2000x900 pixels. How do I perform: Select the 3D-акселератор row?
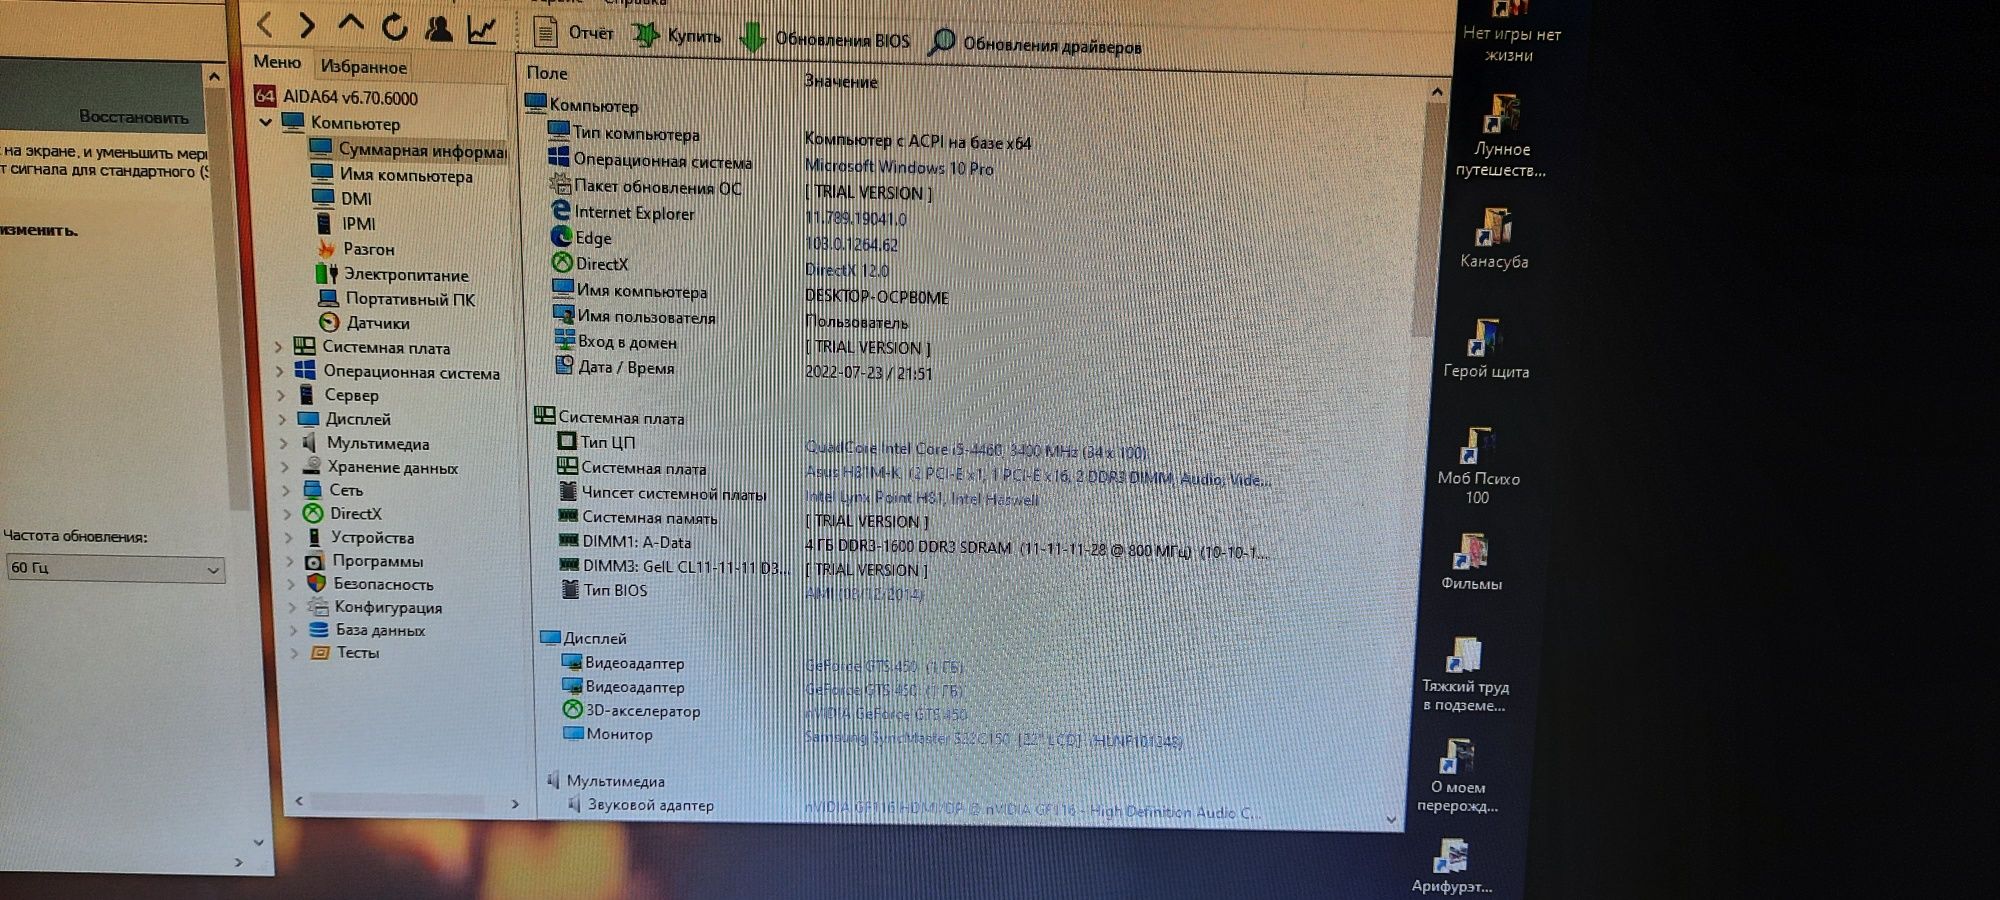point(631,711)
